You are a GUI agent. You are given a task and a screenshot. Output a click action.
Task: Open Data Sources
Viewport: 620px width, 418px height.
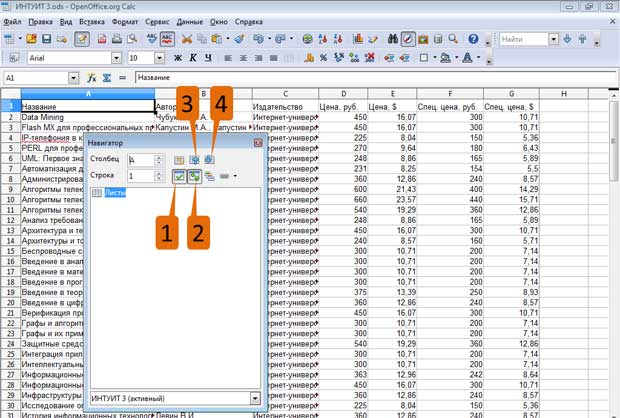click(438, 39)
